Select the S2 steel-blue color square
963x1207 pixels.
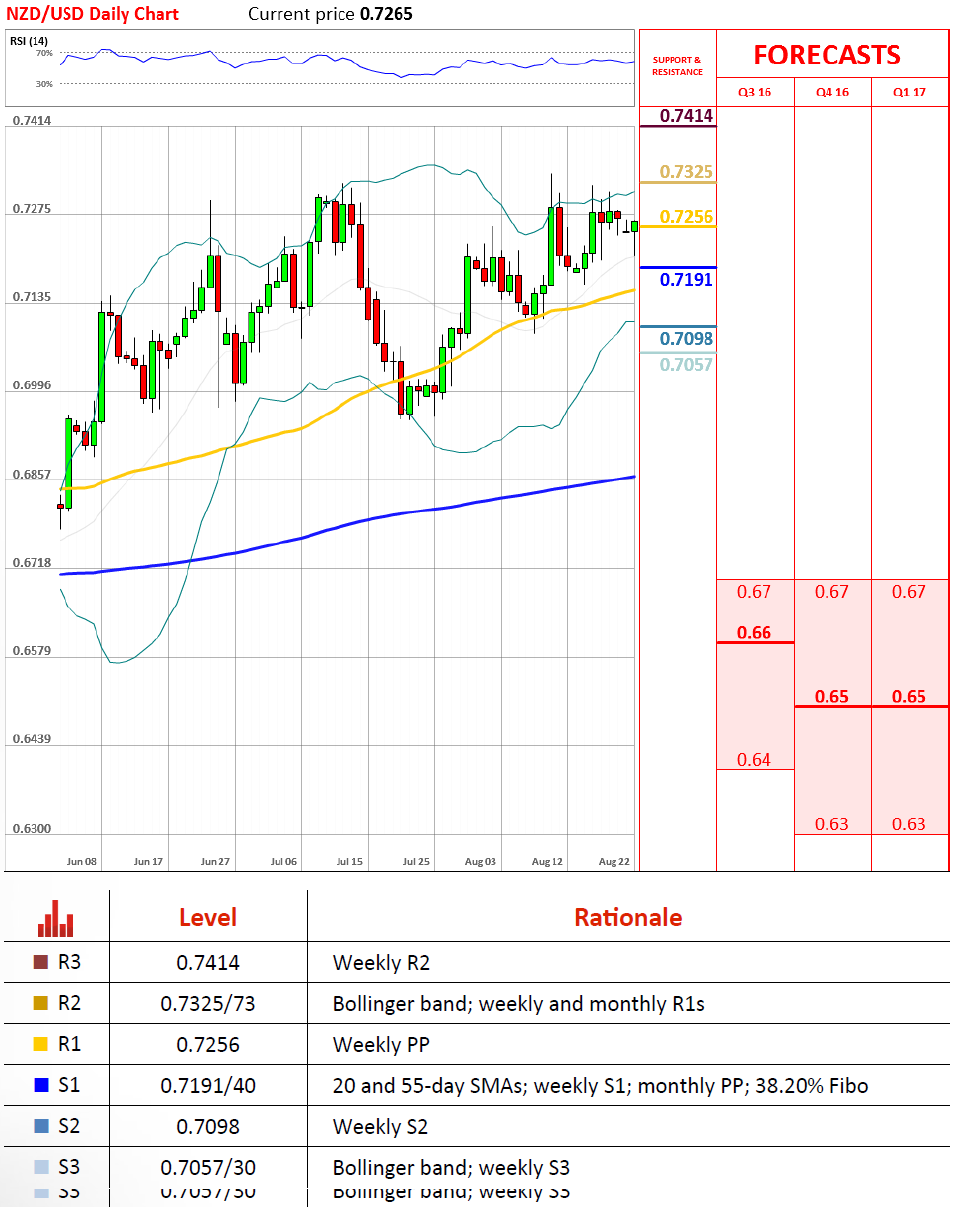point(41,1127)
